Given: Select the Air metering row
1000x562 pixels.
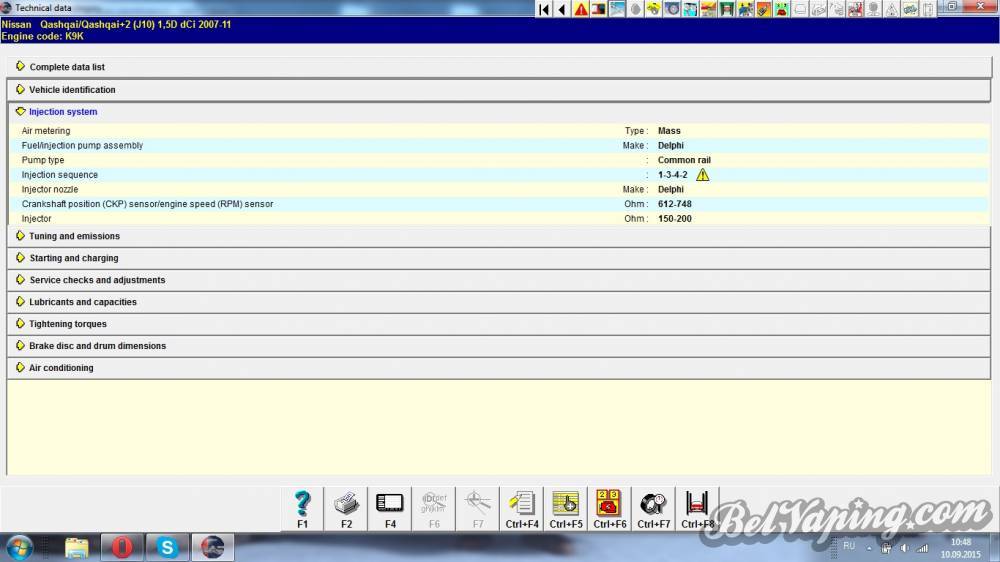Looking at the screenshot, I should (x=500, y=131).
